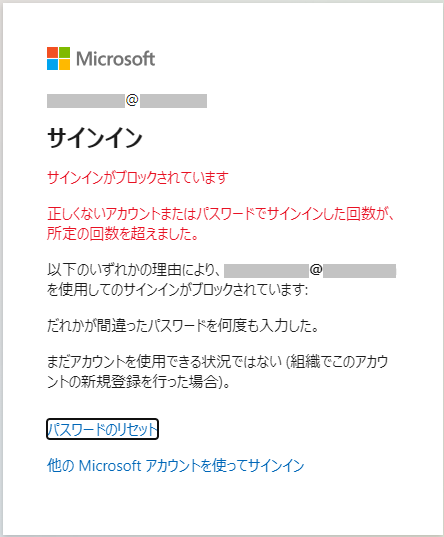The height and width of the screenshot is (537, 444).
Task: Select the redacted domain above the heading
Action: [173, 101]
